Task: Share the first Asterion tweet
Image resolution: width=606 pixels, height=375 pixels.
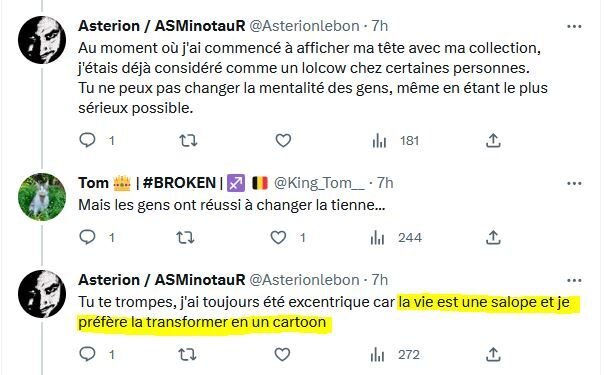Action: click(x=493, y=140)
